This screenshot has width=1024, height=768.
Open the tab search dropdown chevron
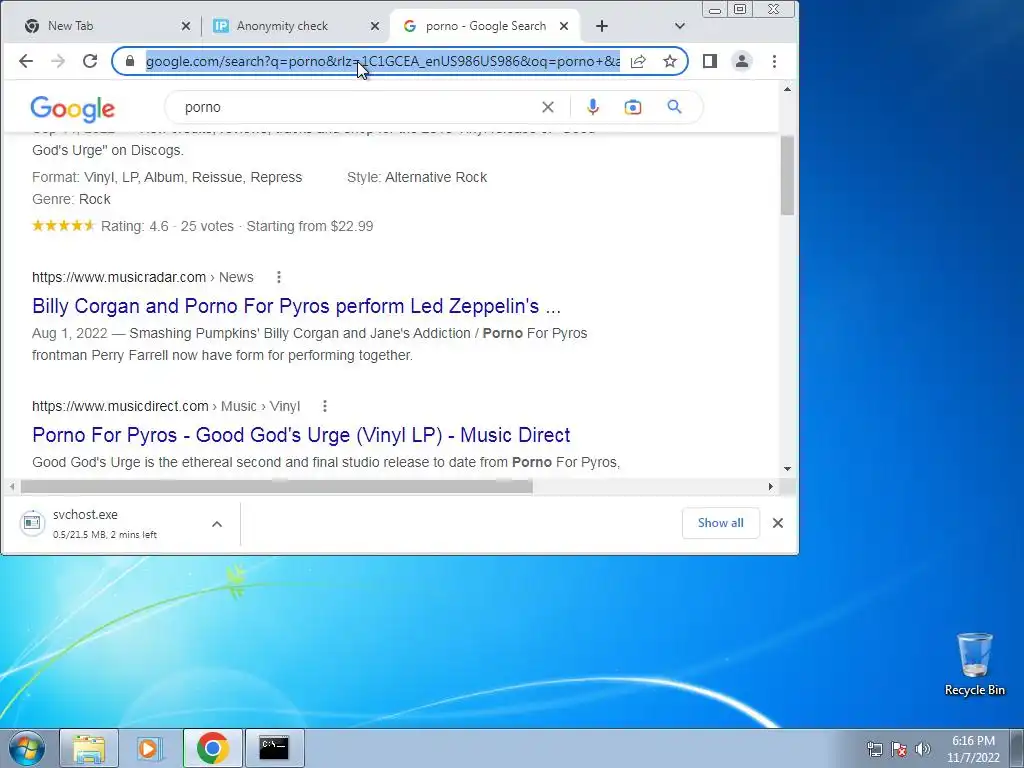[680, 26]
